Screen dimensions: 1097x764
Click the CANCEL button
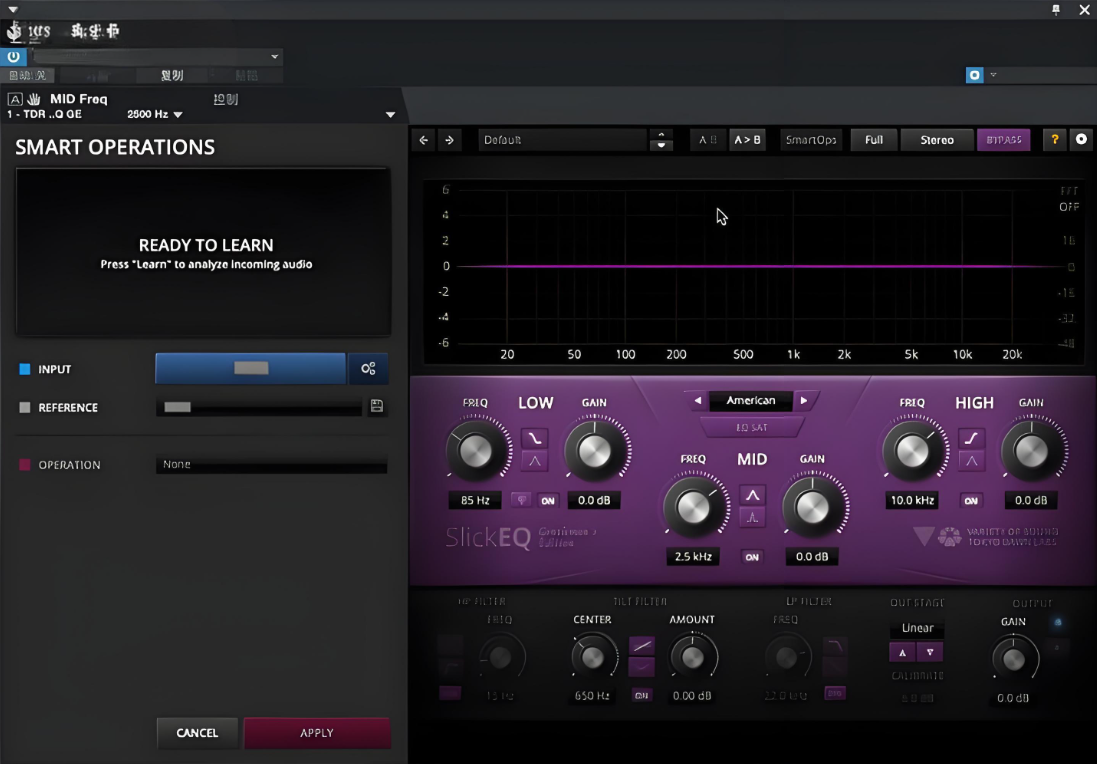coord(197,733)
